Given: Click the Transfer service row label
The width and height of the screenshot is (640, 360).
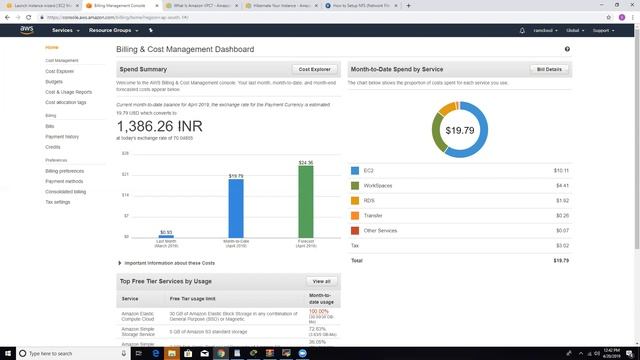Looking at the screenshot, I should (373, 216).
